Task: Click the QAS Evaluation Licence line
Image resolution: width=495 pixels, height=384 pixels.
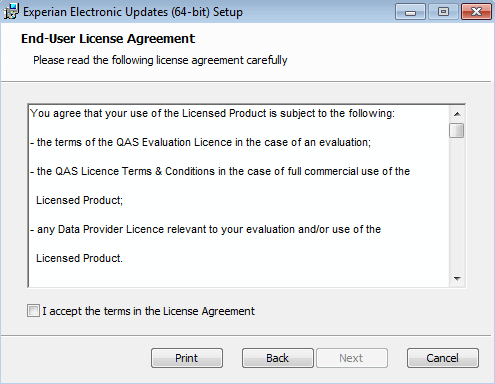Action: coord(200,142)
